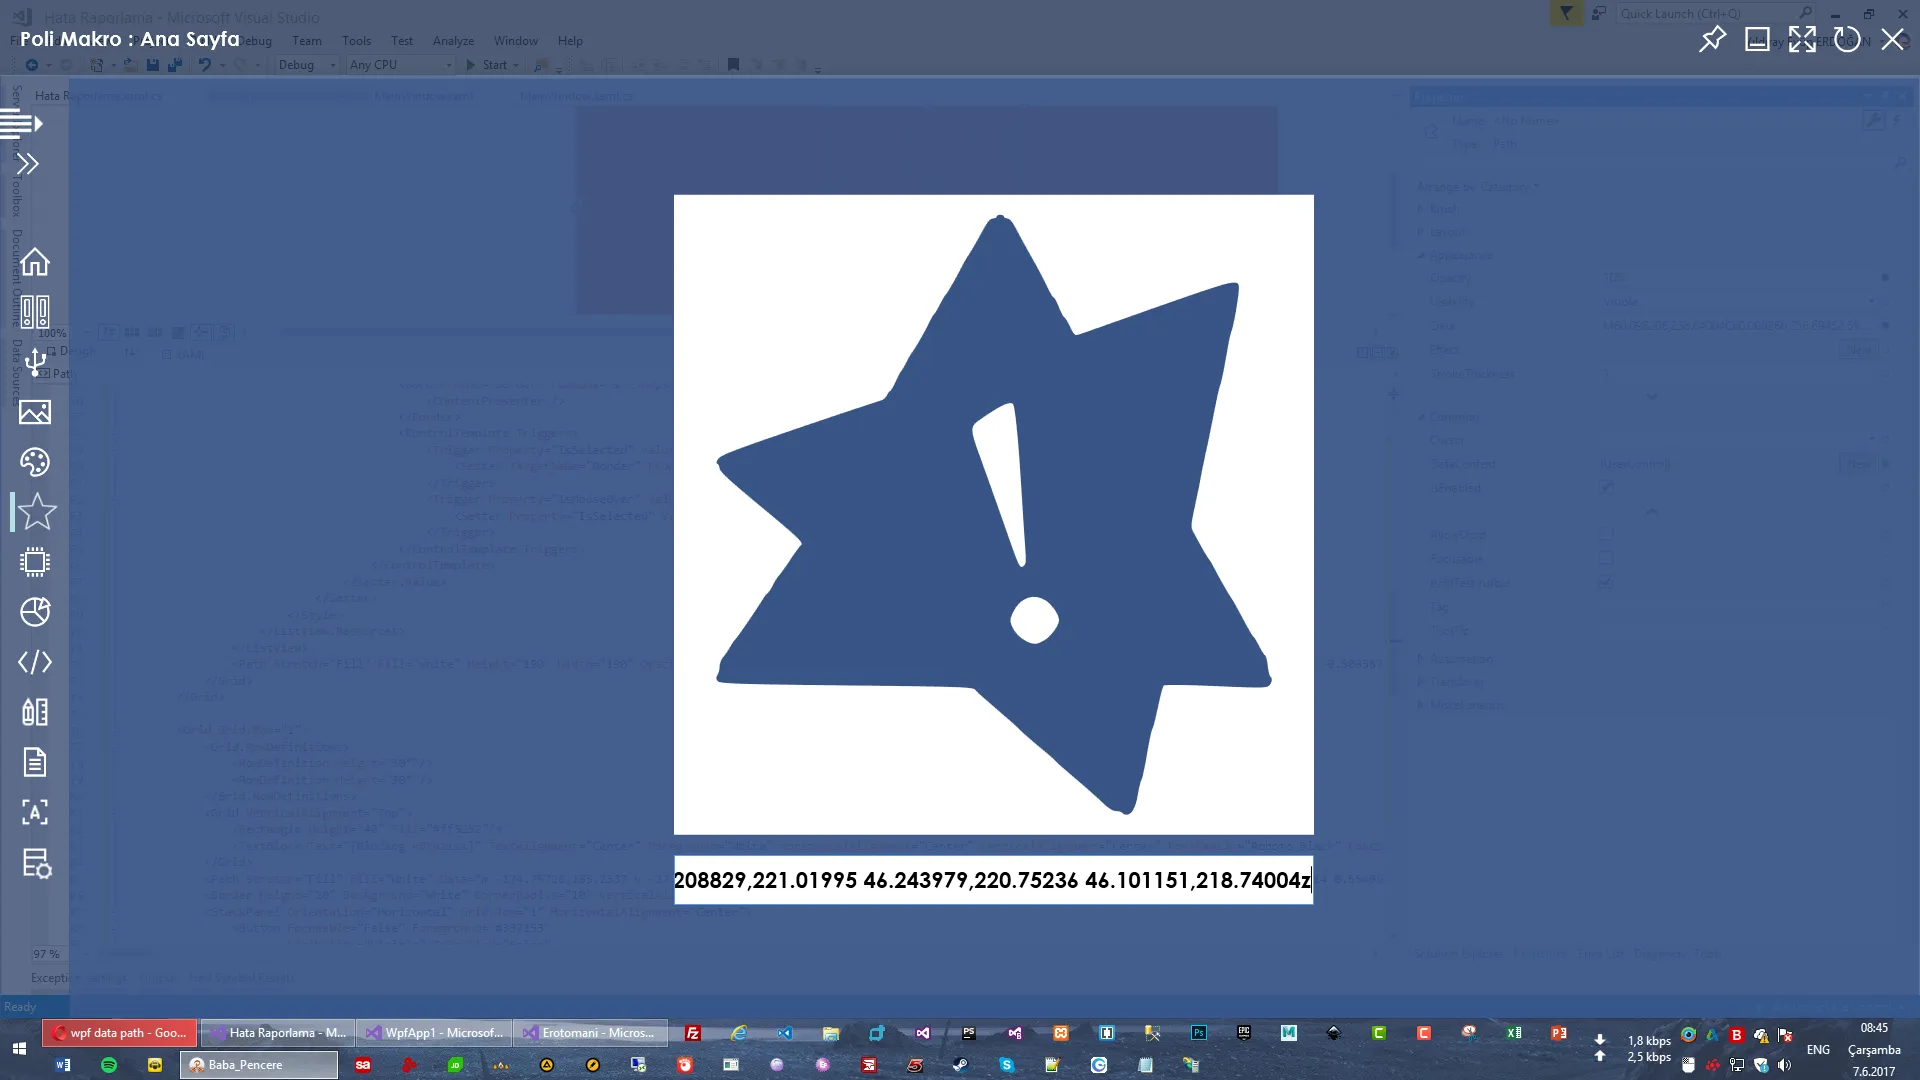
Task: Click the filter funnel icon near Quick Launch
Action: click(x=1566, y=14)
